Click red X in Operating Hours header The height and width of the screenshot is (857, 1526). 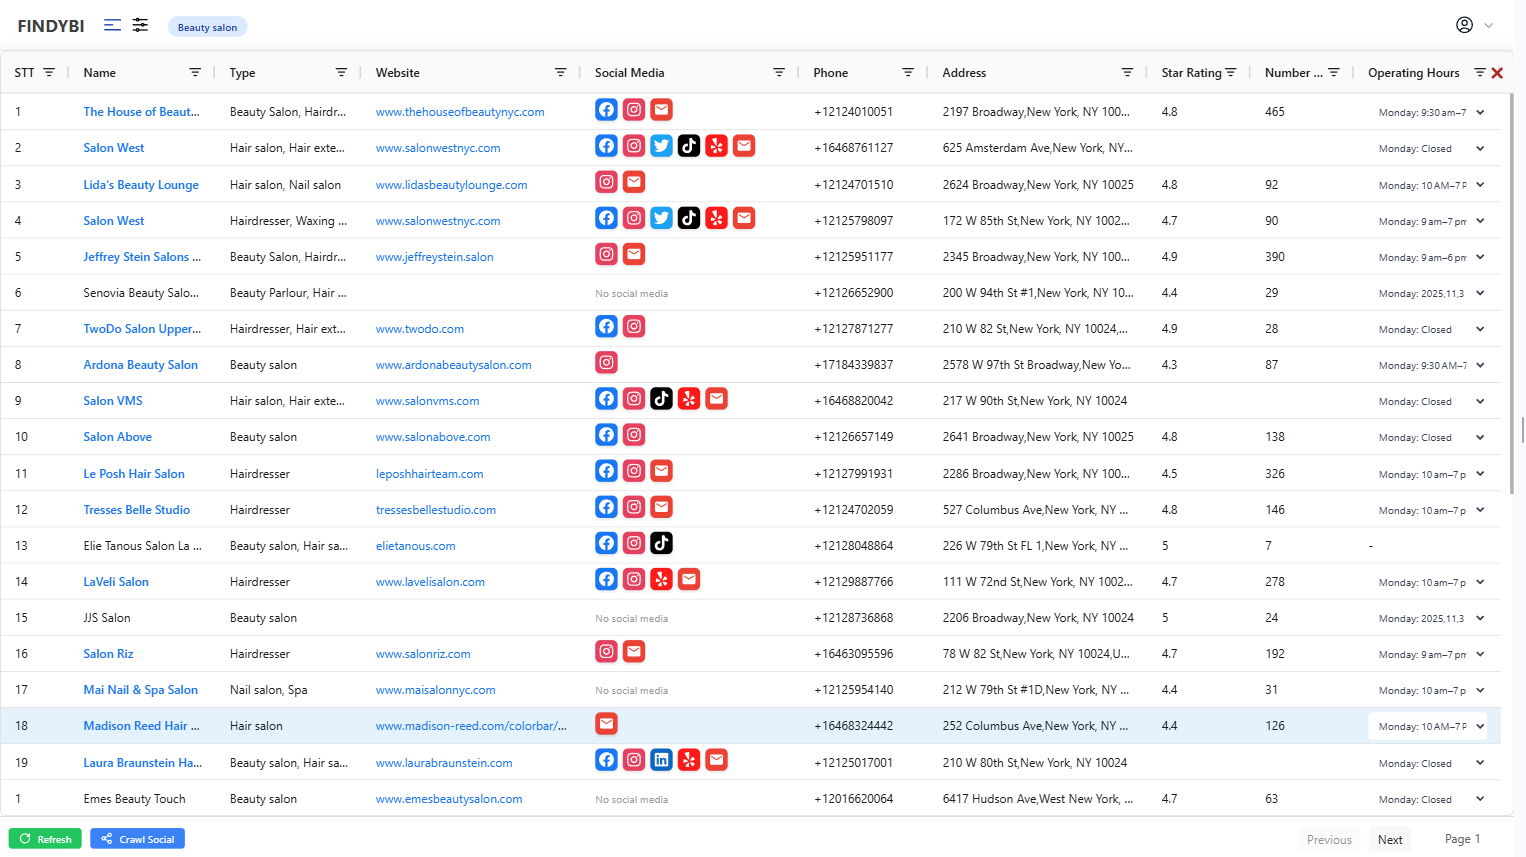pyautogui.click(x=1497, y=73)
